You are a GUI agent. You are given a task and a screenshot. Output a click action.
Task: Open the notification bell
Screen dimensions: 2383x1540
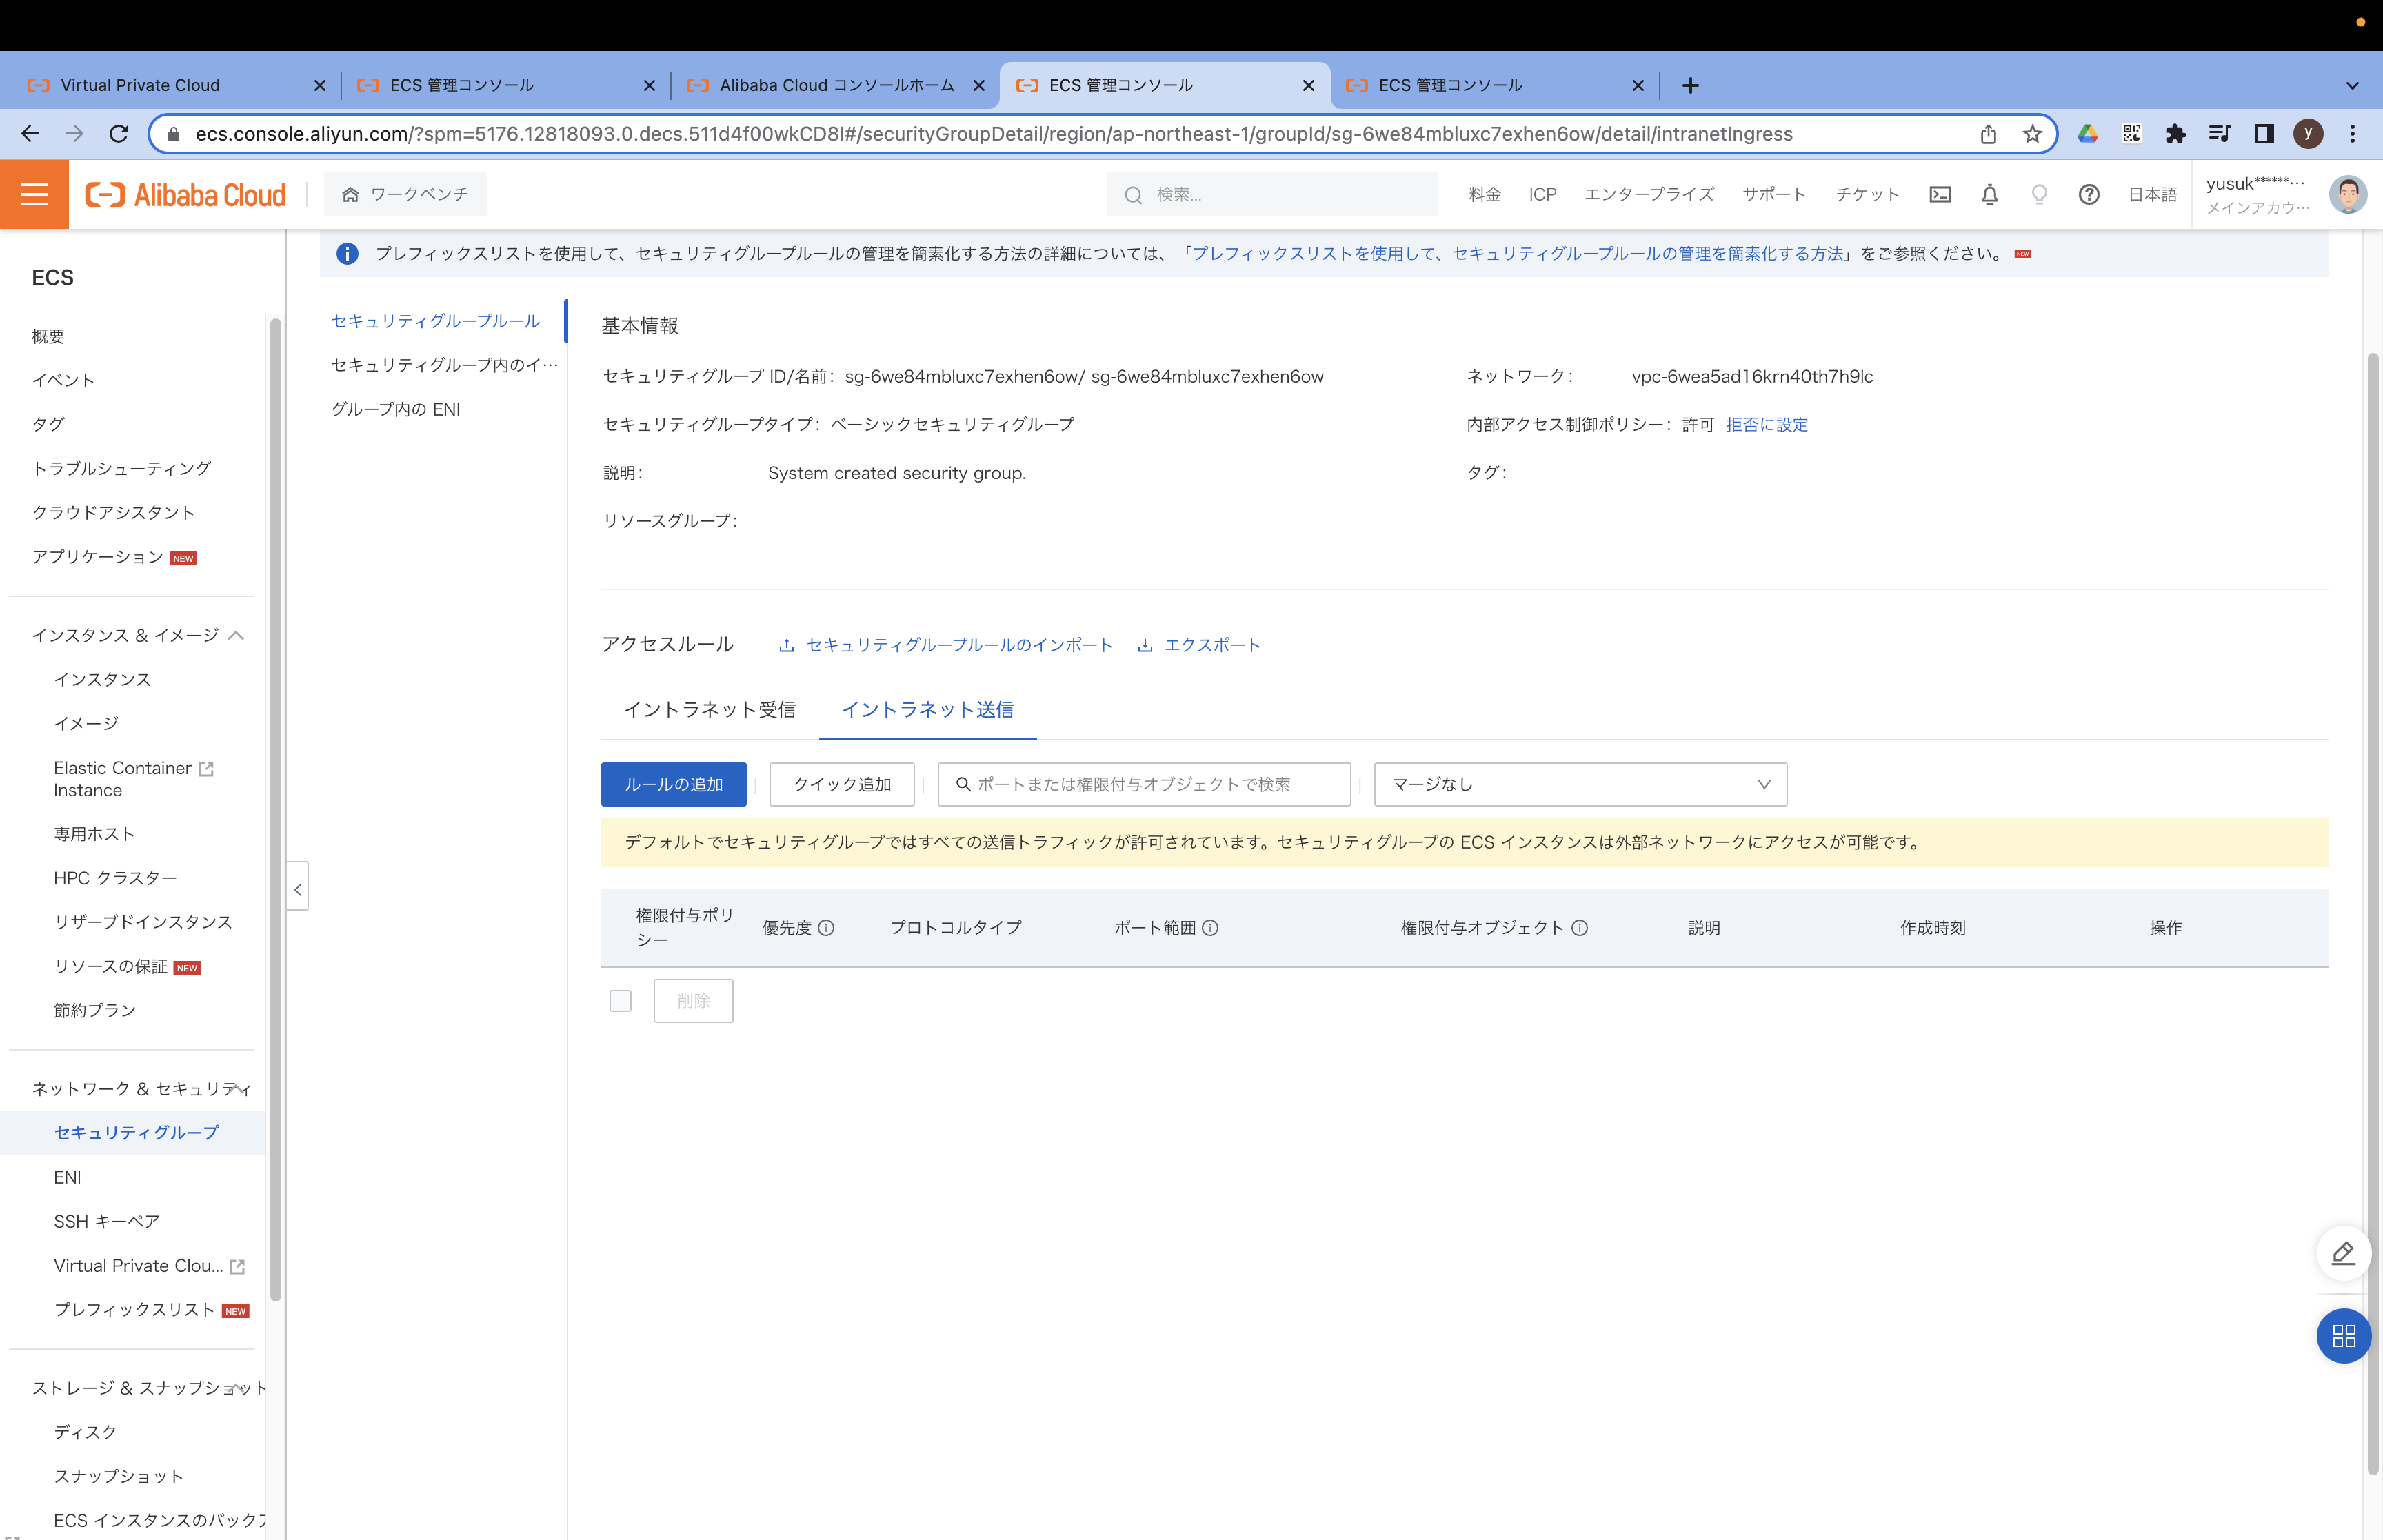coord(1989,194)
